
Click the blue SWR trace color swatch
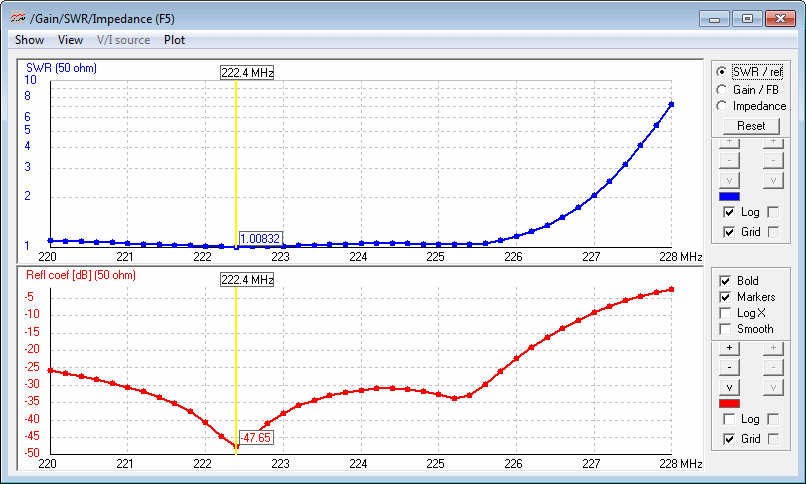click(x=729, y=196)
